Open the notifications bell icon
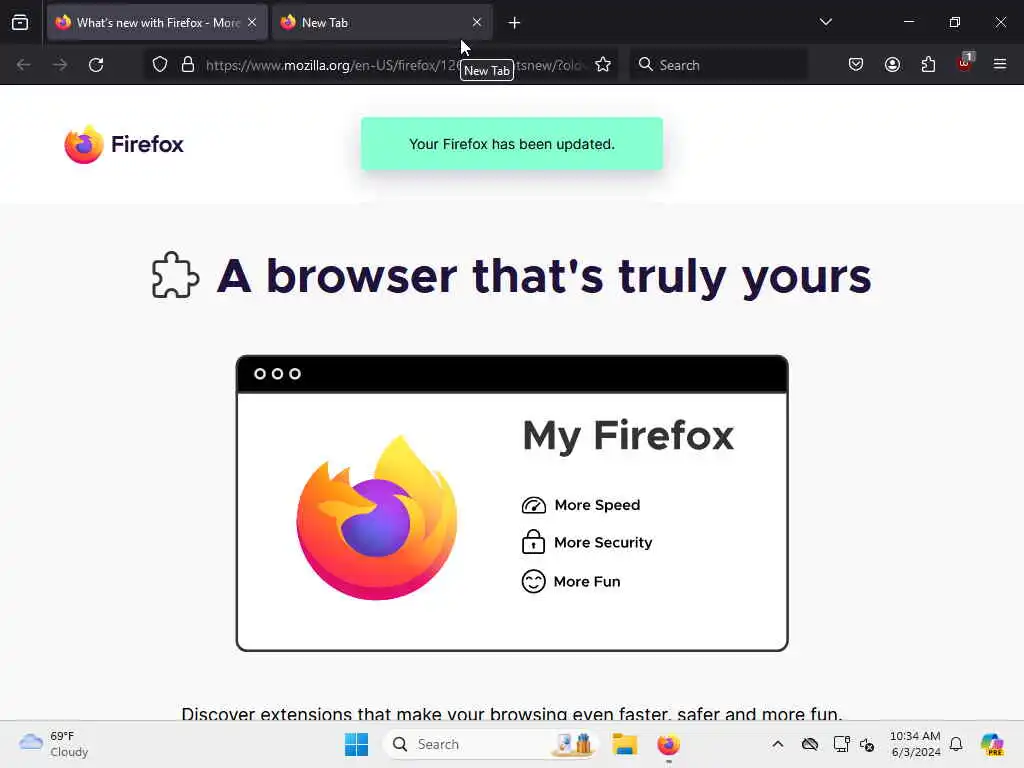1024x768 pixels. (x=956, y=744)
